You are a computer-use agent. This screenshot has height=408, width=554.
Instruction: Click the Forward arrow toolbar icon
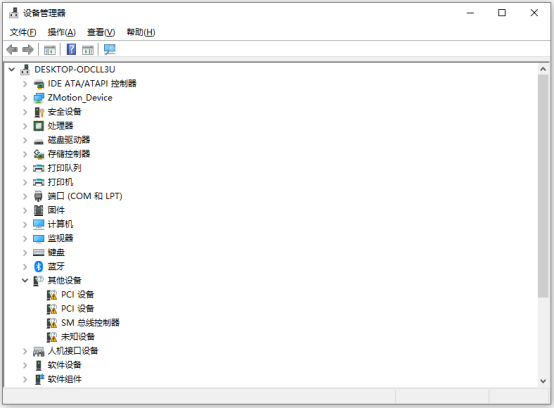click(28, 49)
